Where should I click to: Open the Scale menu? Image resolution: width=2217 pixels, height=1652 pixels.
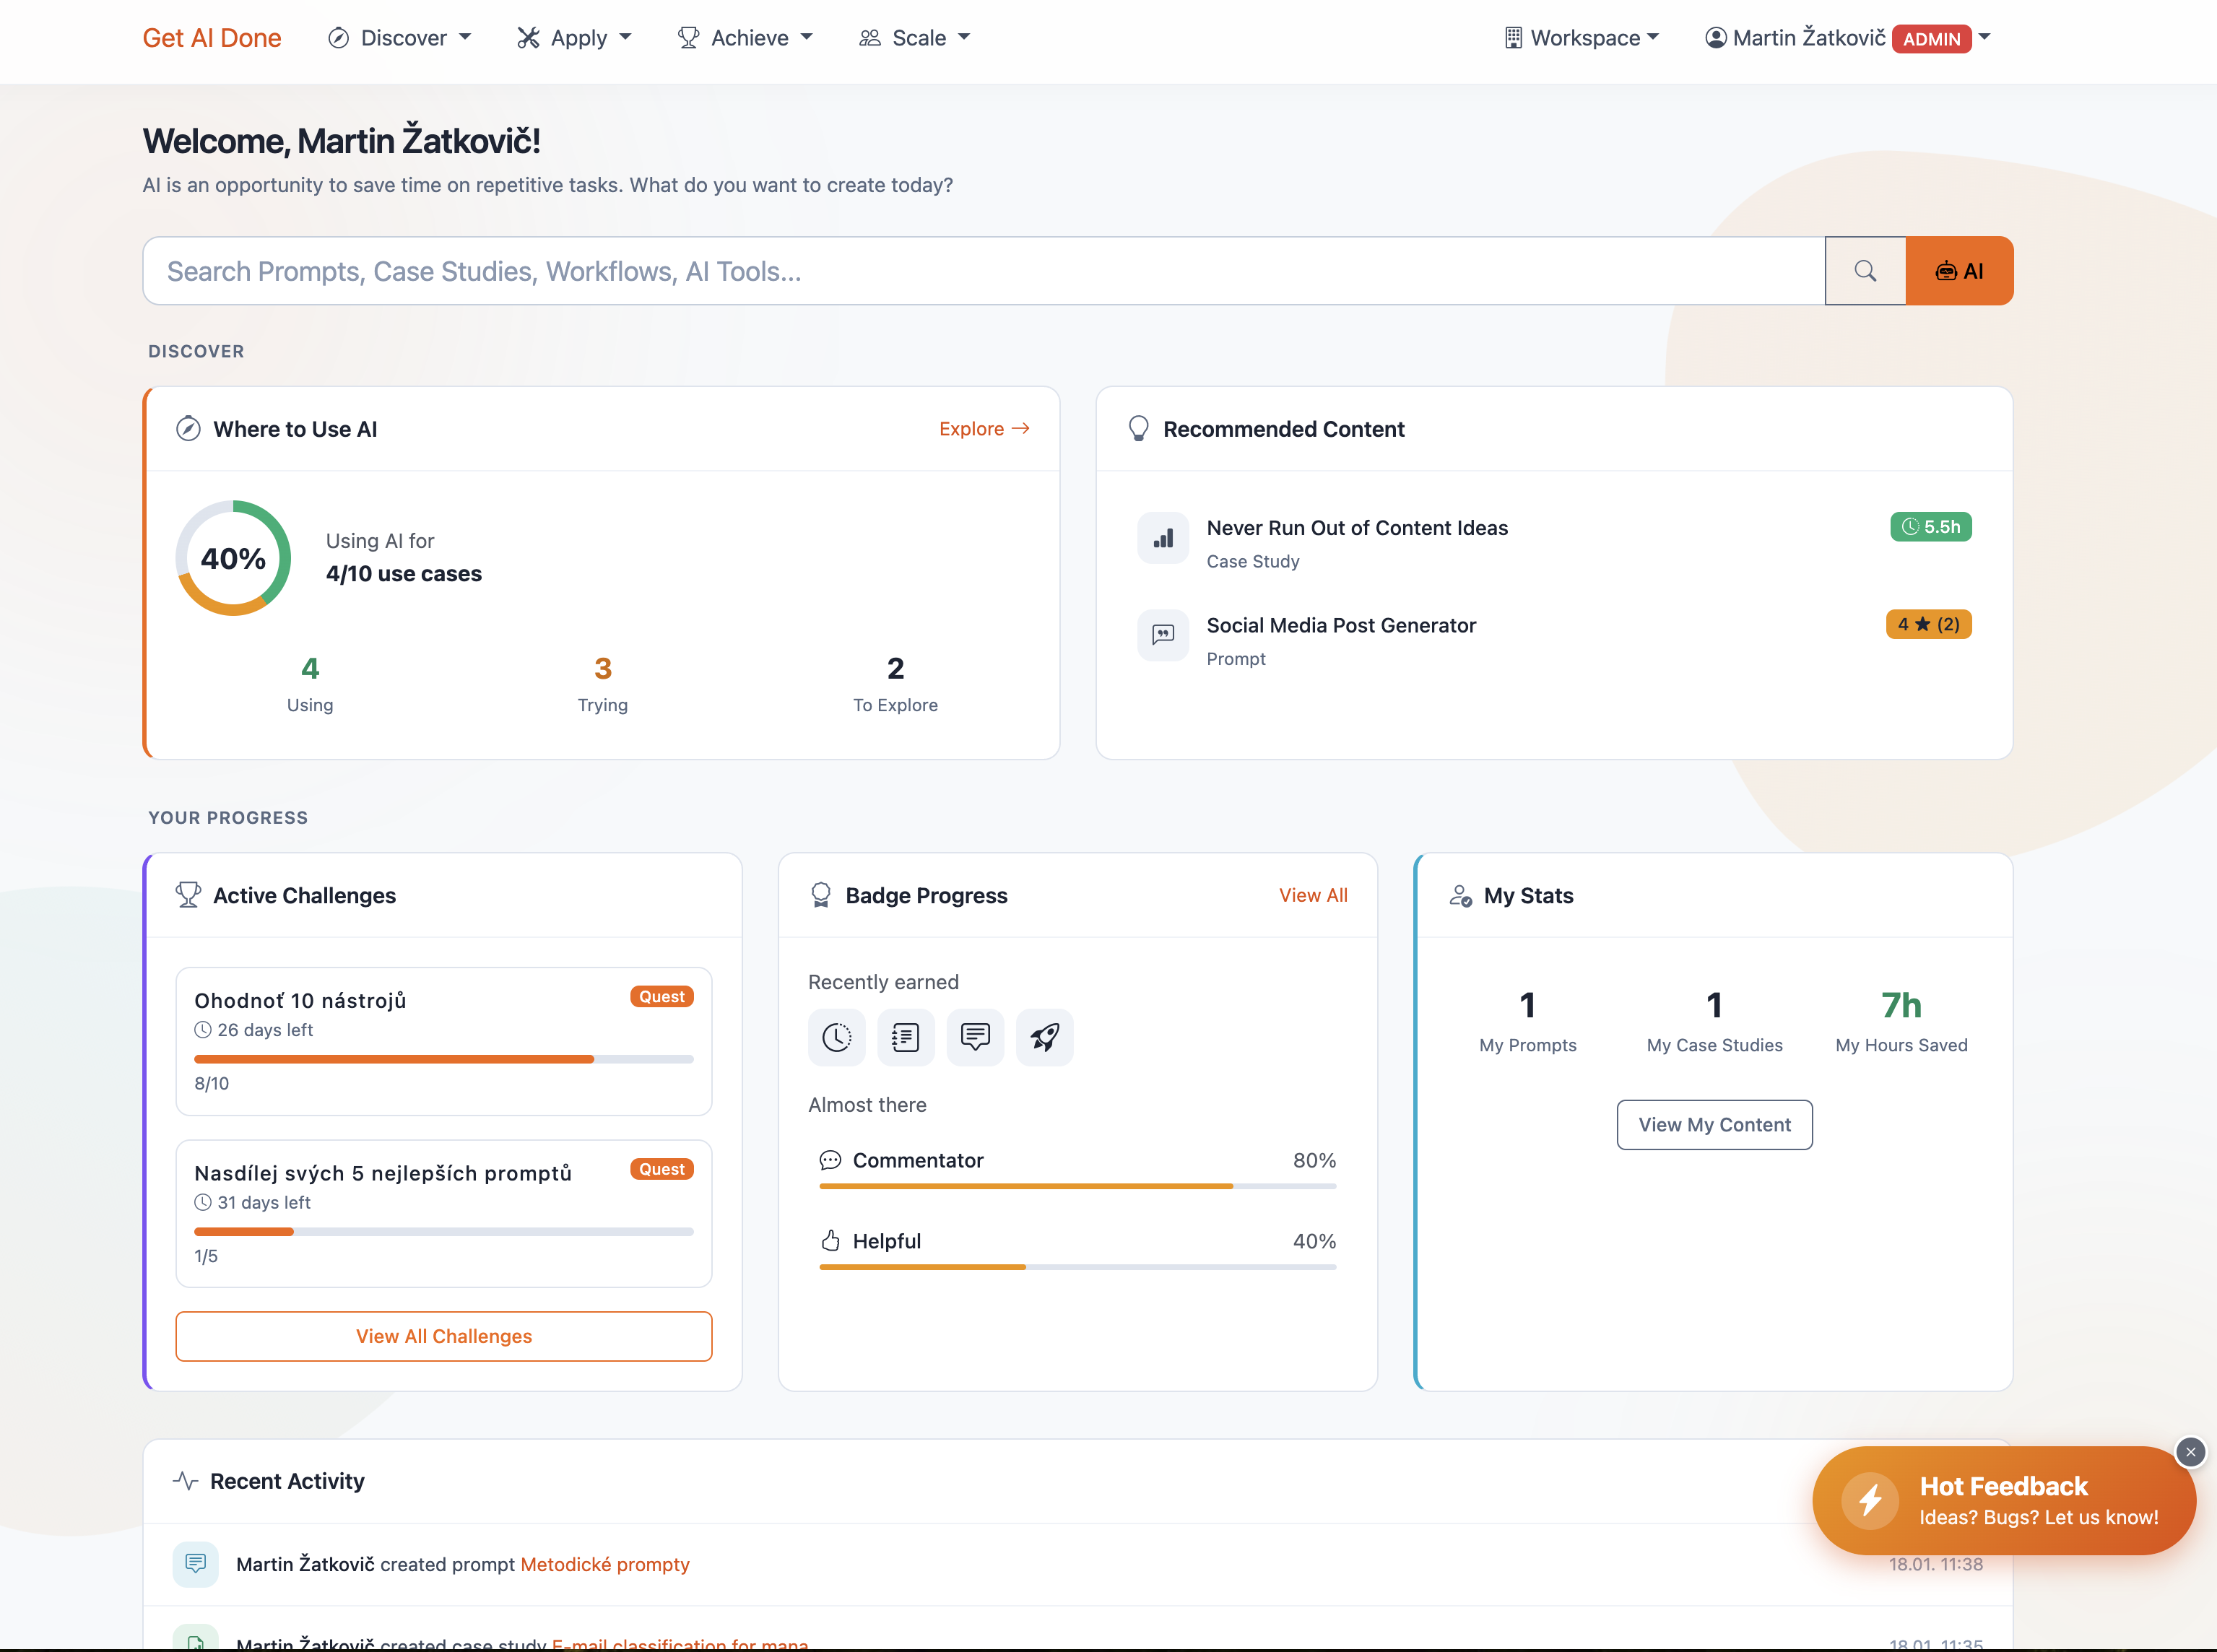pyautogui.click(x=915, y=38)
